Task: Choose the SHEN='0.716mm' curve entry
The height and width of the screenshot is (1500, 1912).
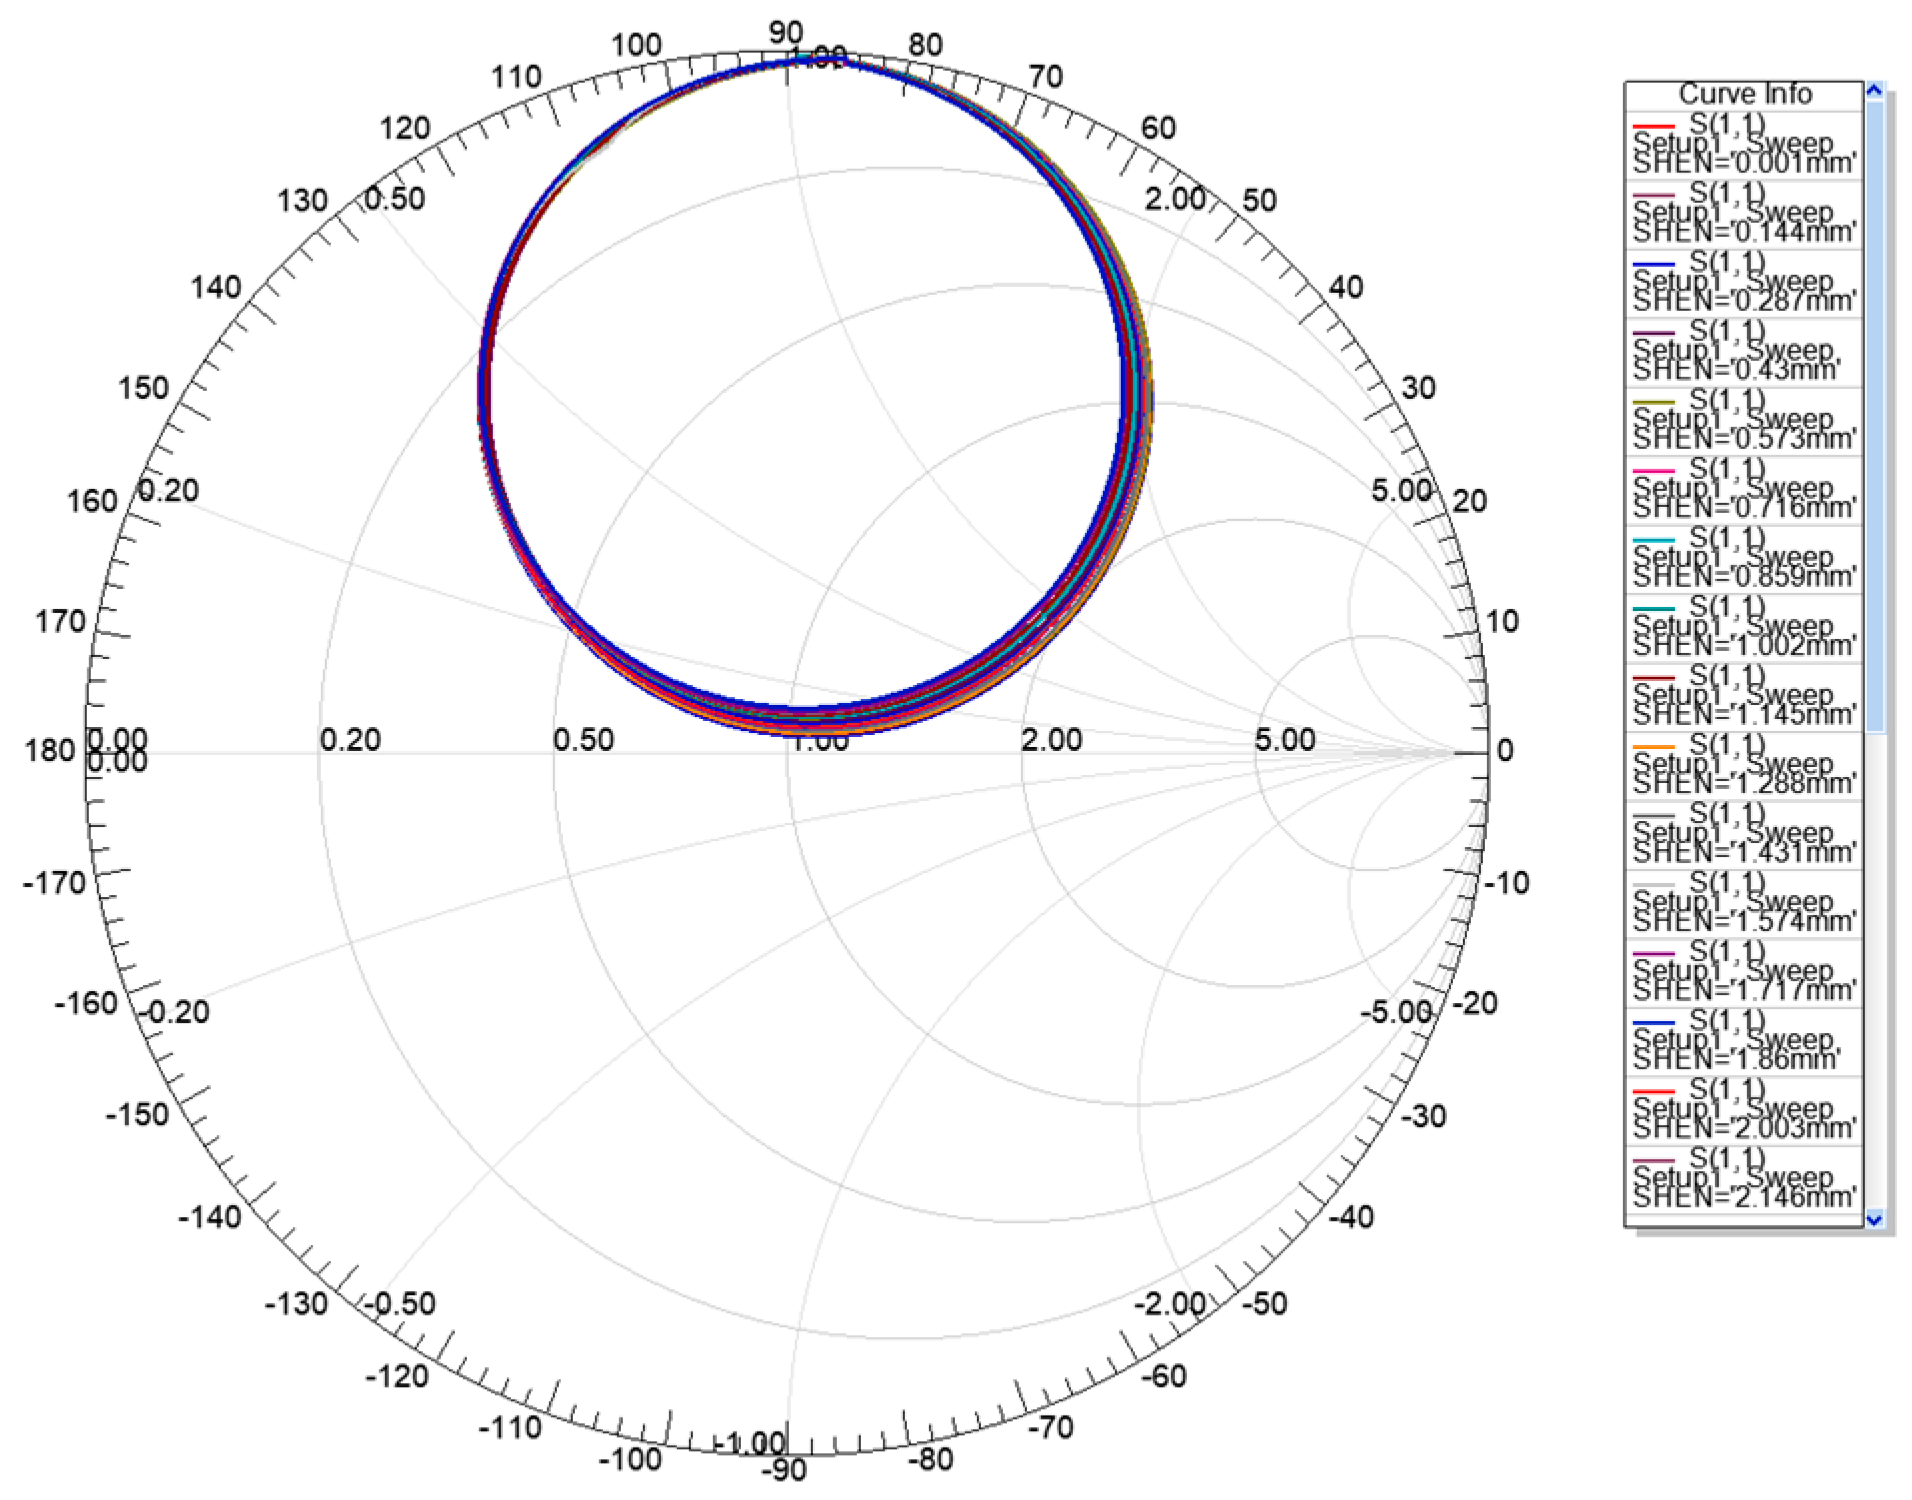Action: tap(1744, 489)
